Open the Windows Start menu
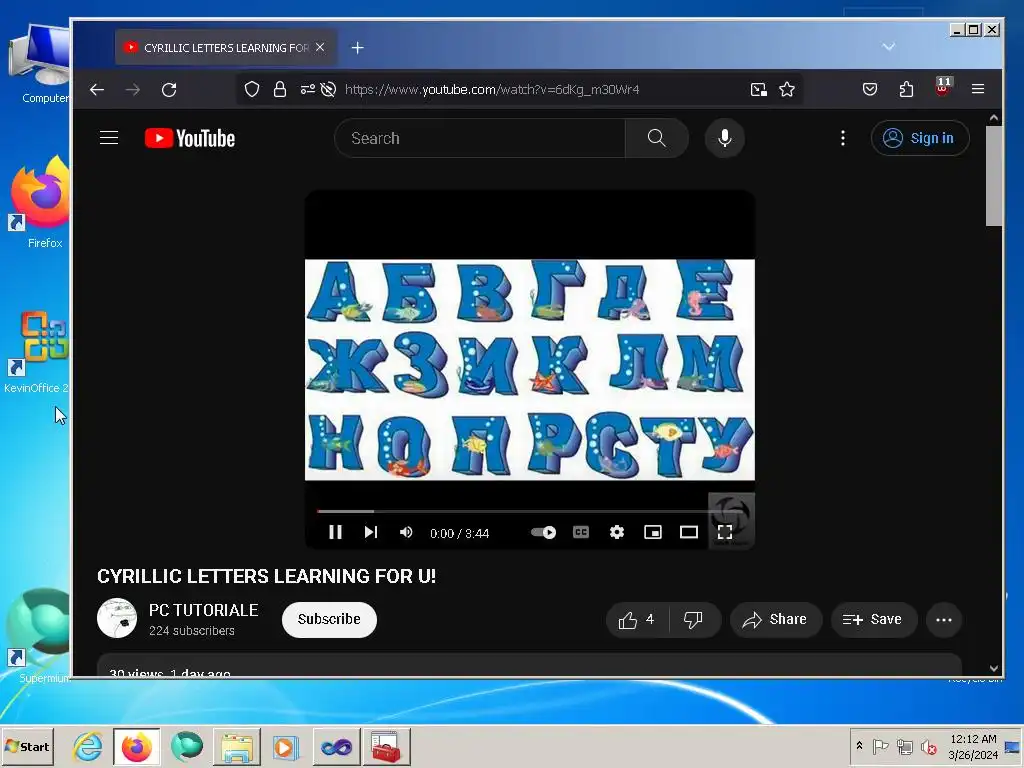The width and height of the screenshot is (1024, 768). 27,746
